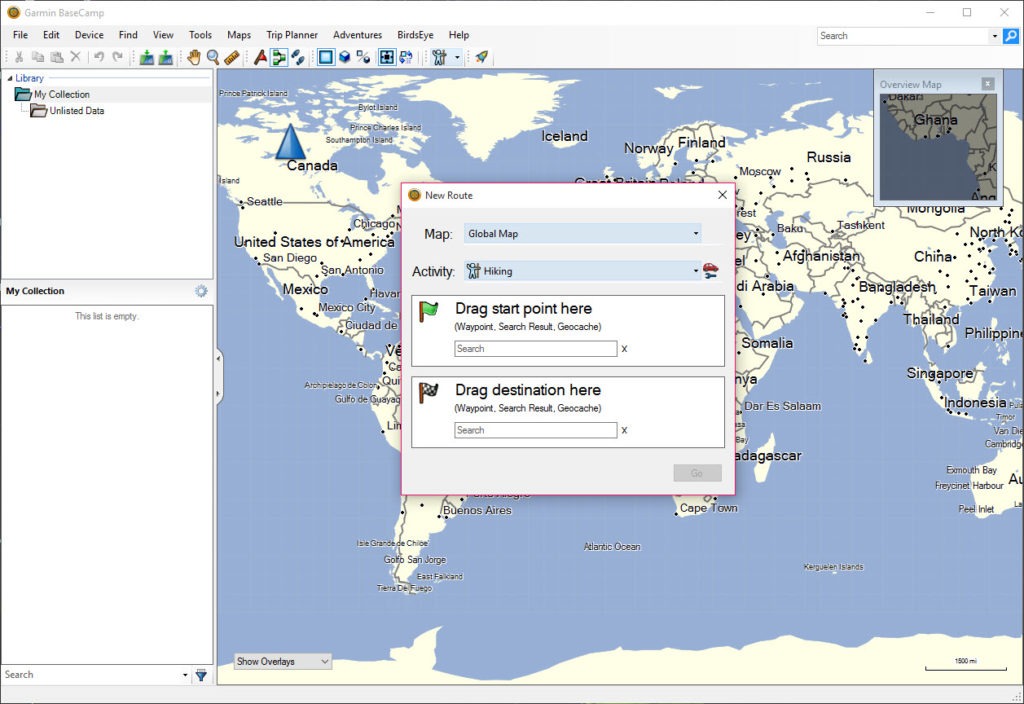Collapse the Library tree node

(x=9, y=78)
